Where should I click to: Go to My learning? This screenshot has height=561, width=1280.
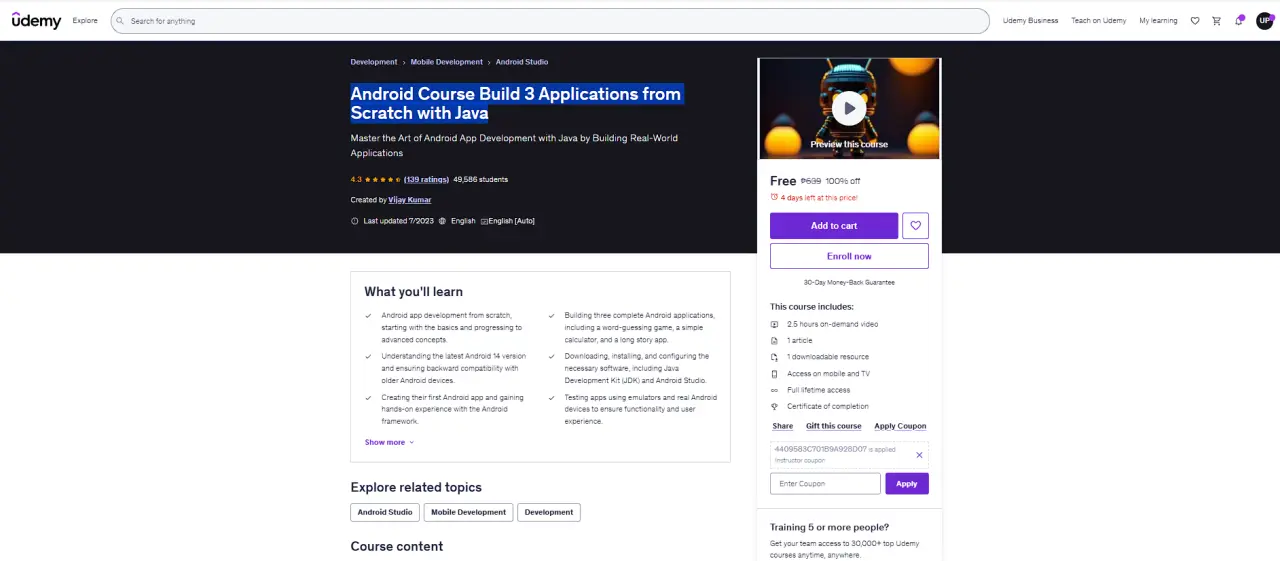tap(1158, 21)
